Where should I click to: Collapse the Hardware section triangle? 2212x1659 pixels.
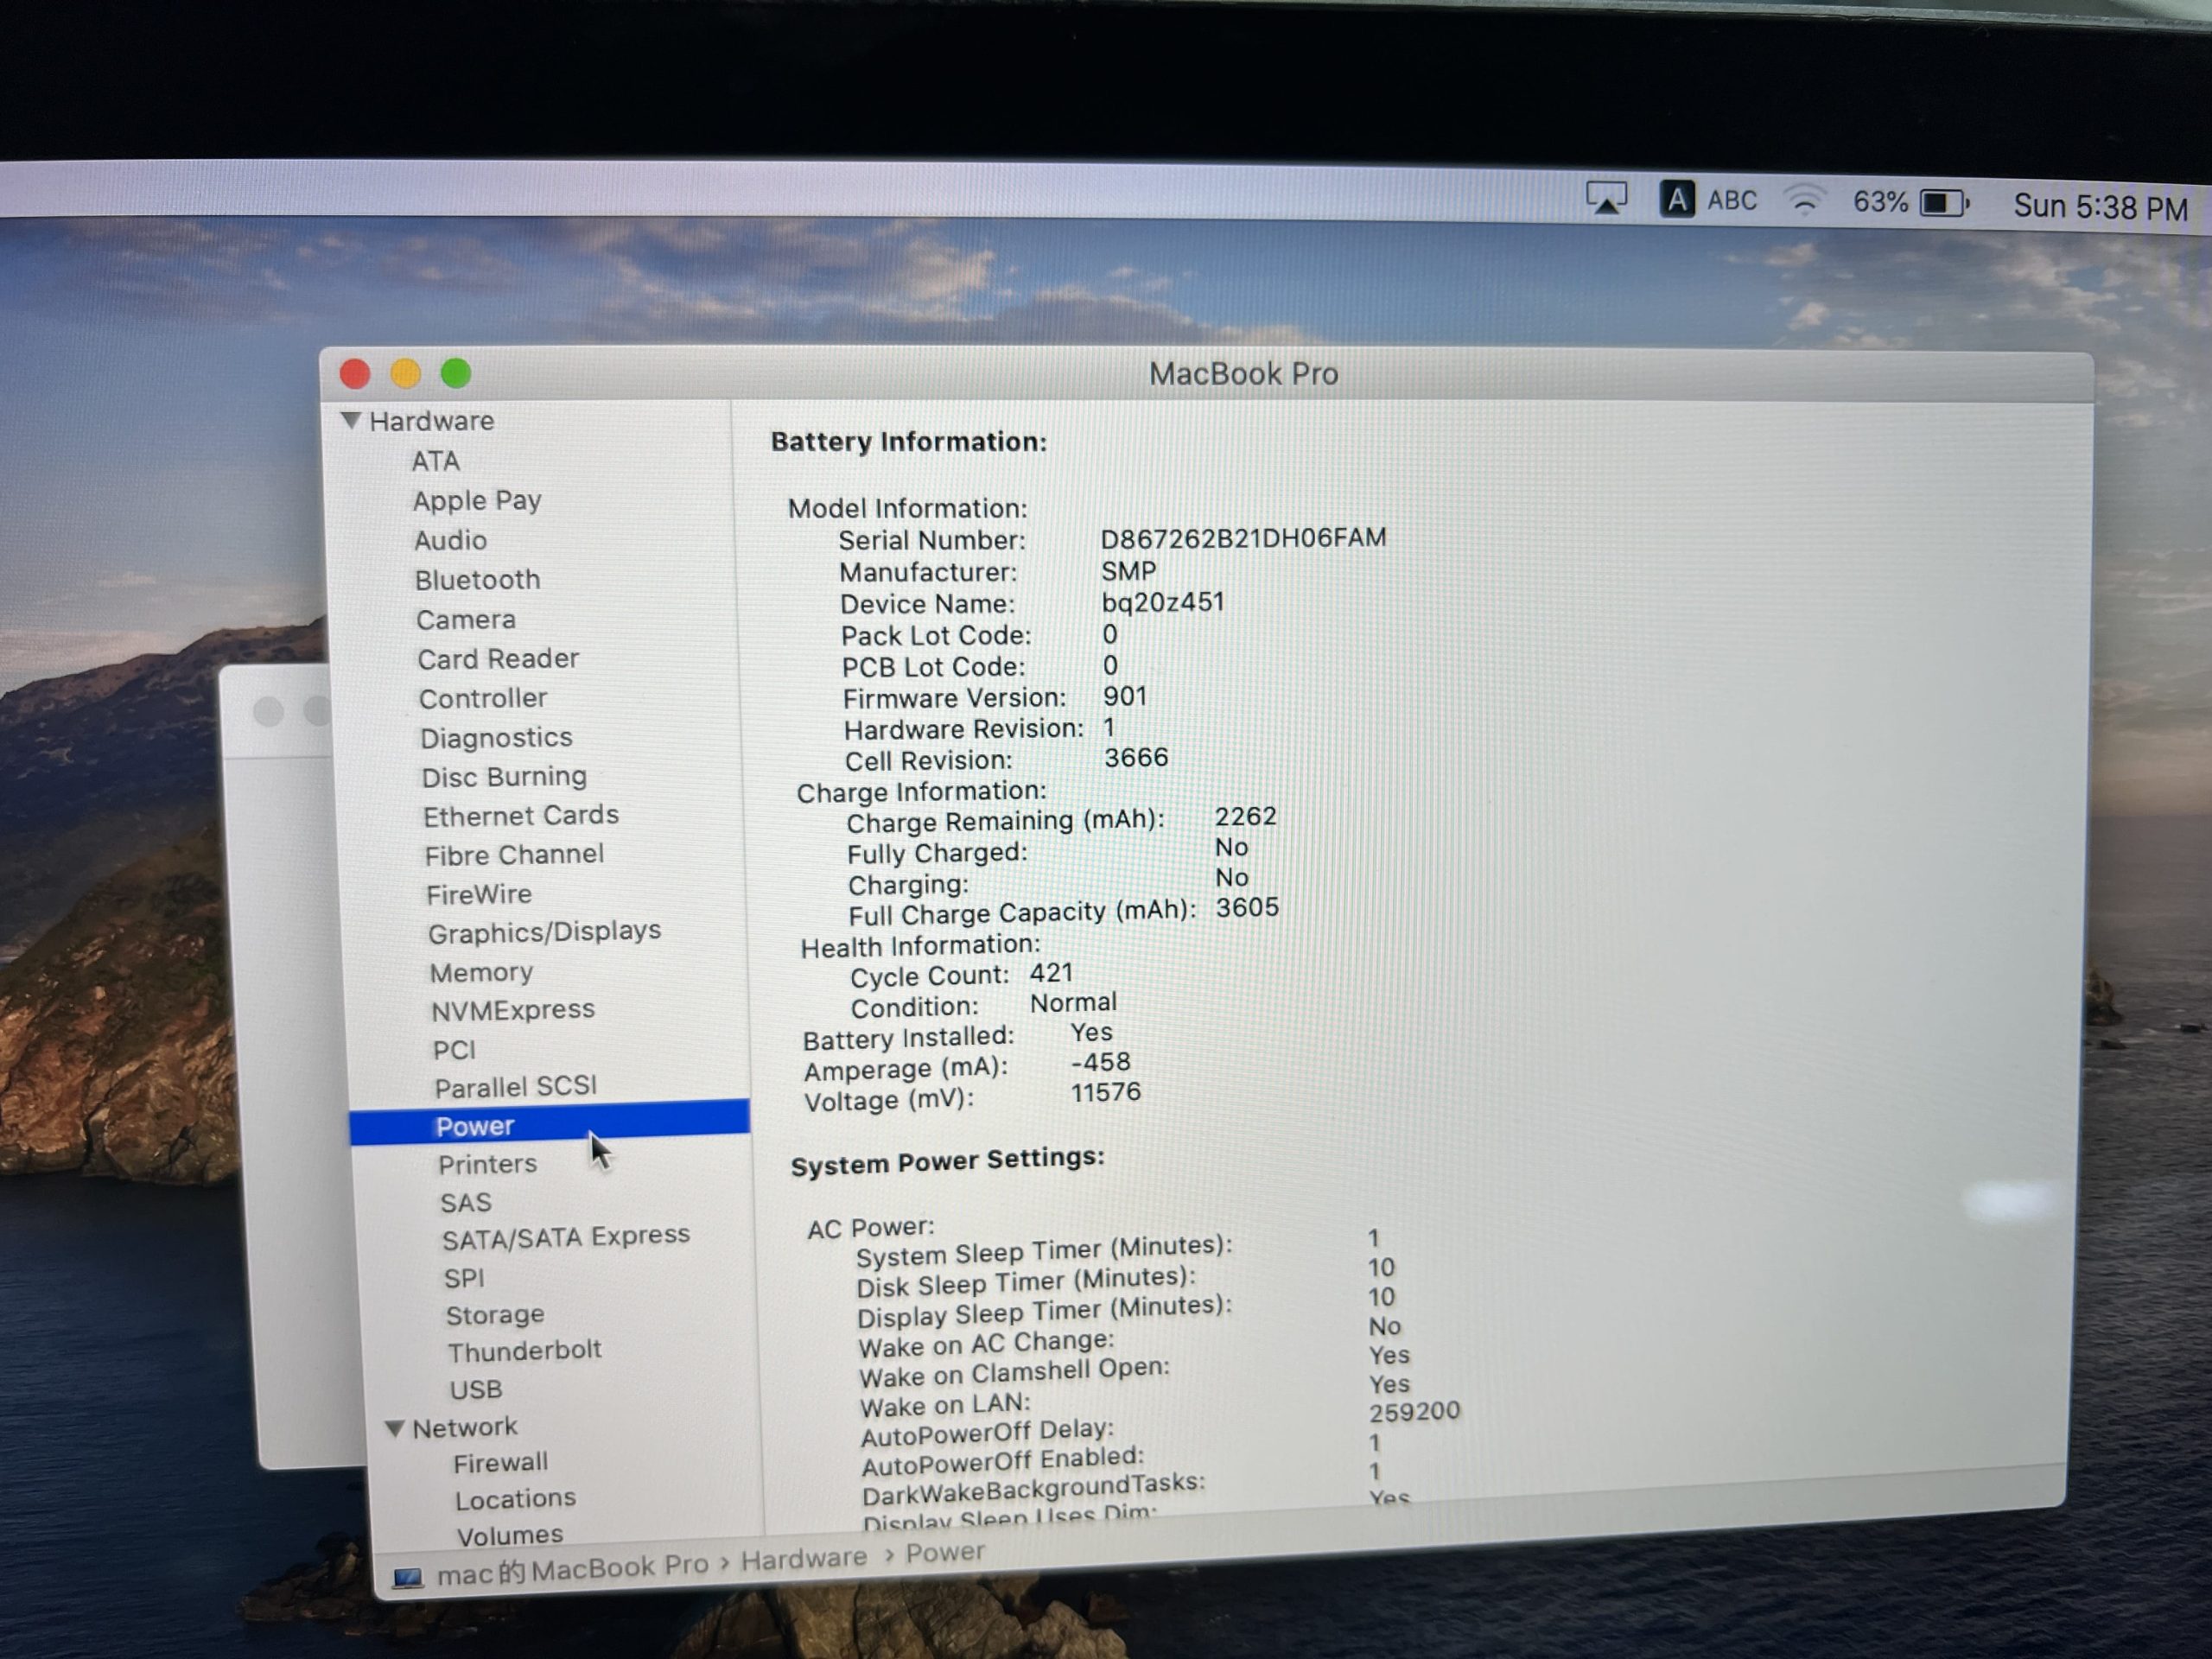tap(350, 420)
